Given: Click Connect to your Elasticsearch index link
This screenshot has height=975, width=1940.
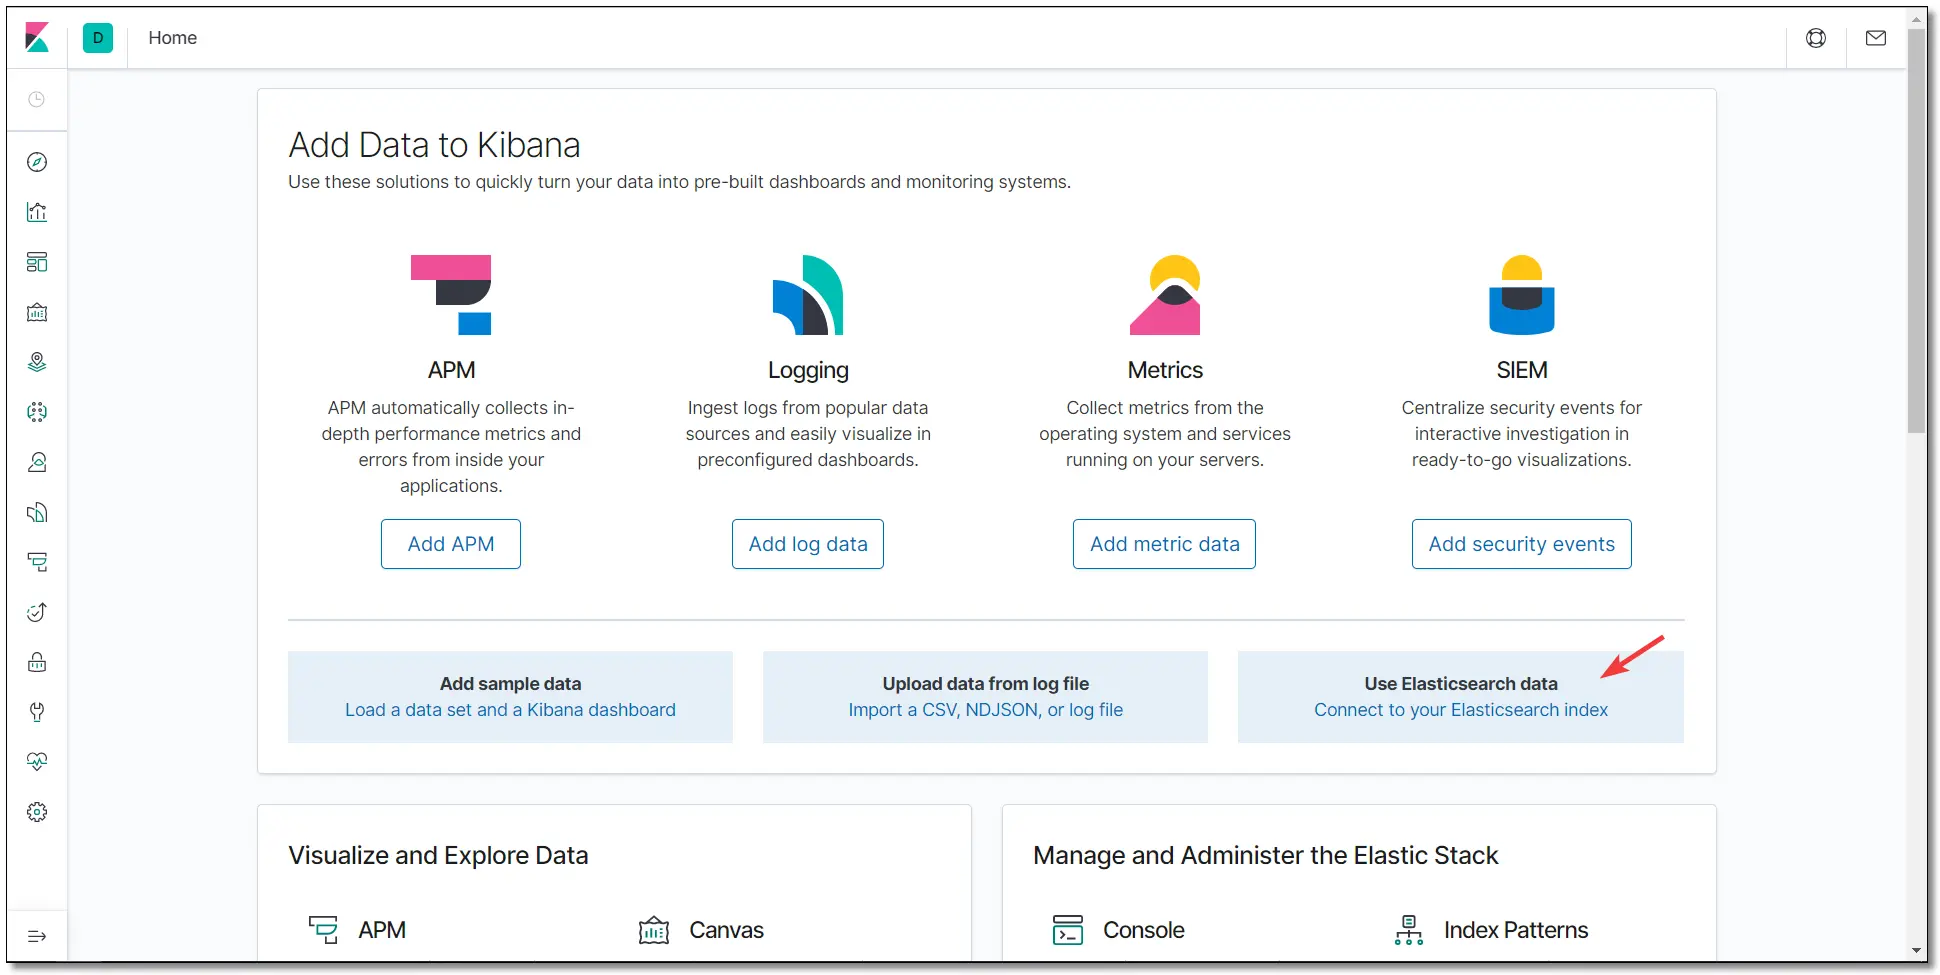Looking at the screenshot, I should pos(1461,710).
